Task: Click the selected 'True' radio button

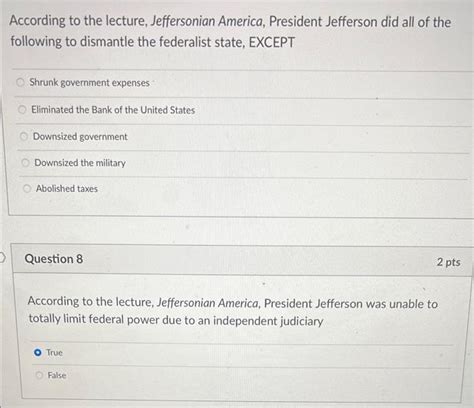Action: pyautogui.click(x=38, y=352)
